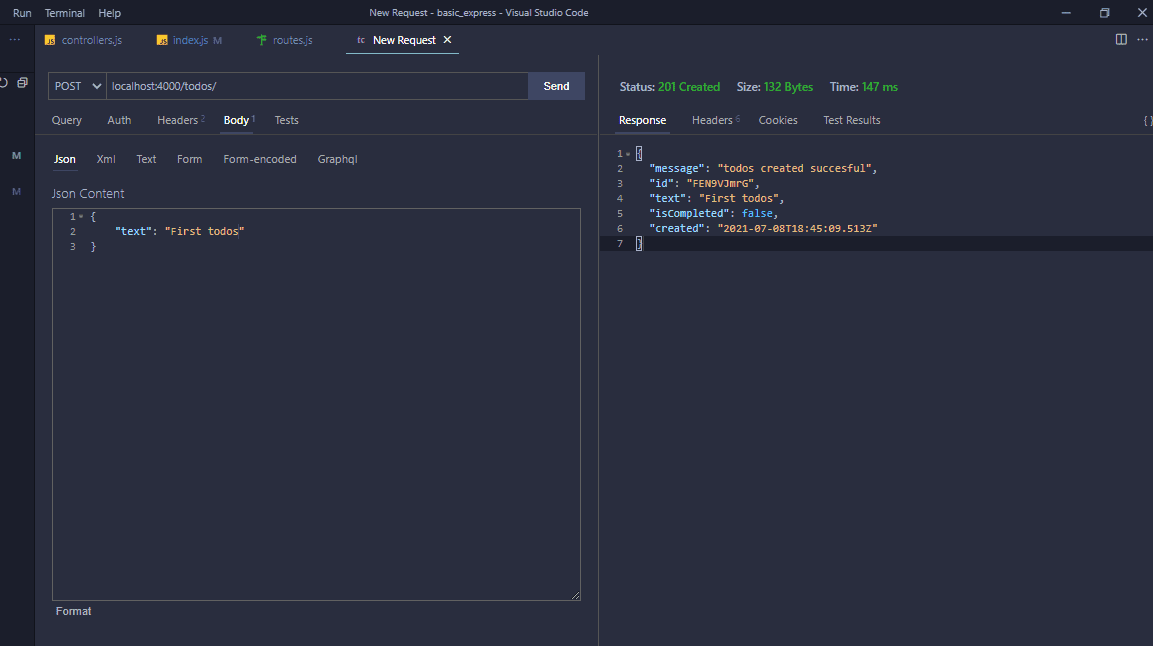This screenshot has height=646, width=1153.
Task: Click the Send button
Action: tap(557, 86)
